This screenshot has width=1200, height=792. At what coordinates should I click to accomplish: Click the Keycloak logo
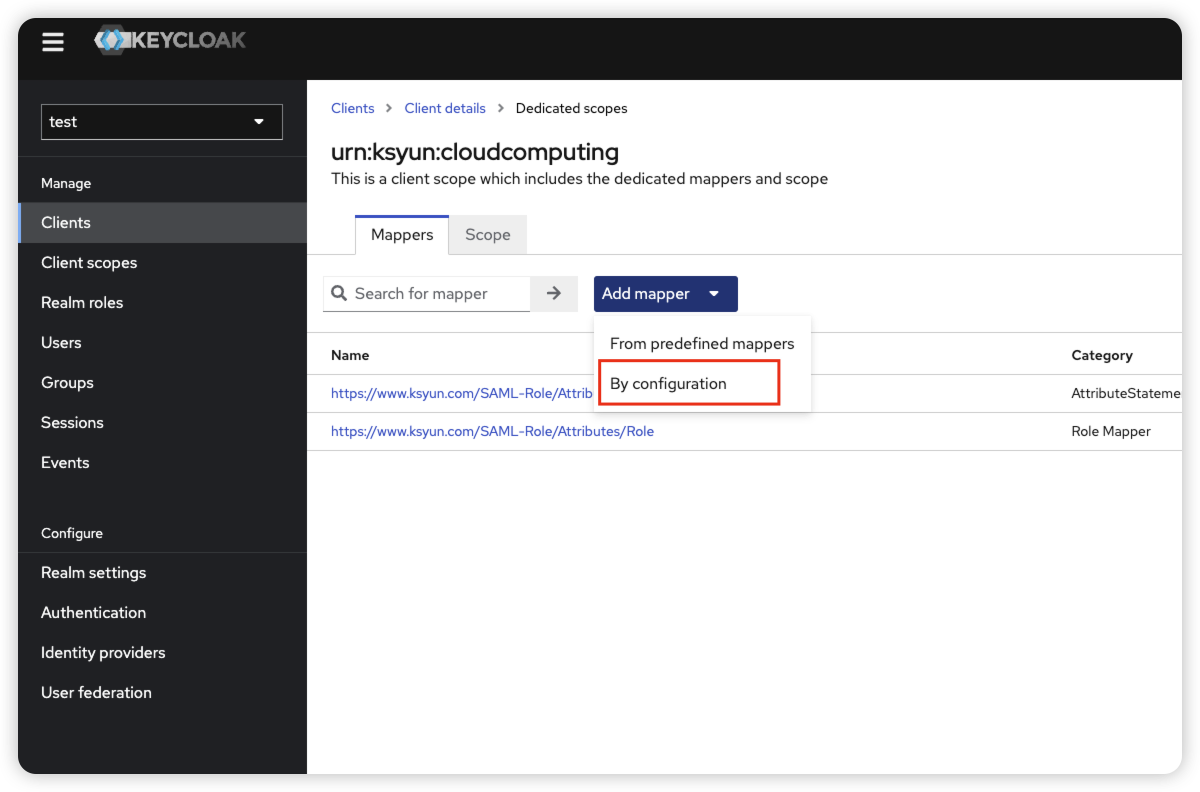170,41
